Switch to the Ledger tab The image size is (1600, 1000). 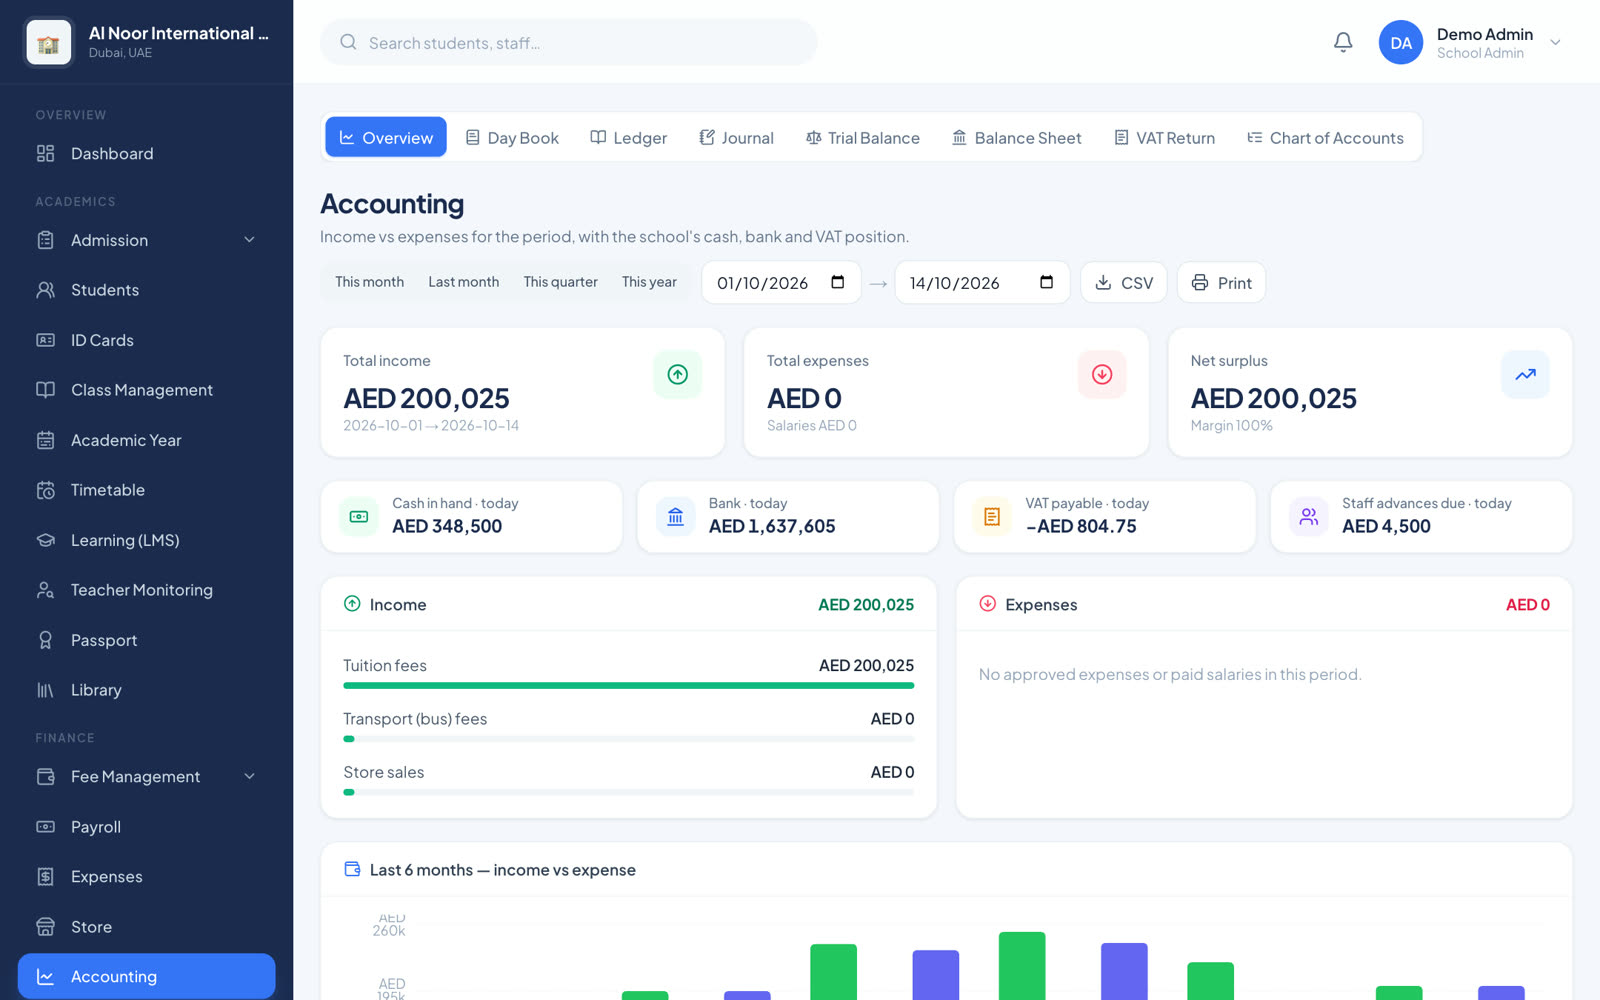tap(629, 138)
